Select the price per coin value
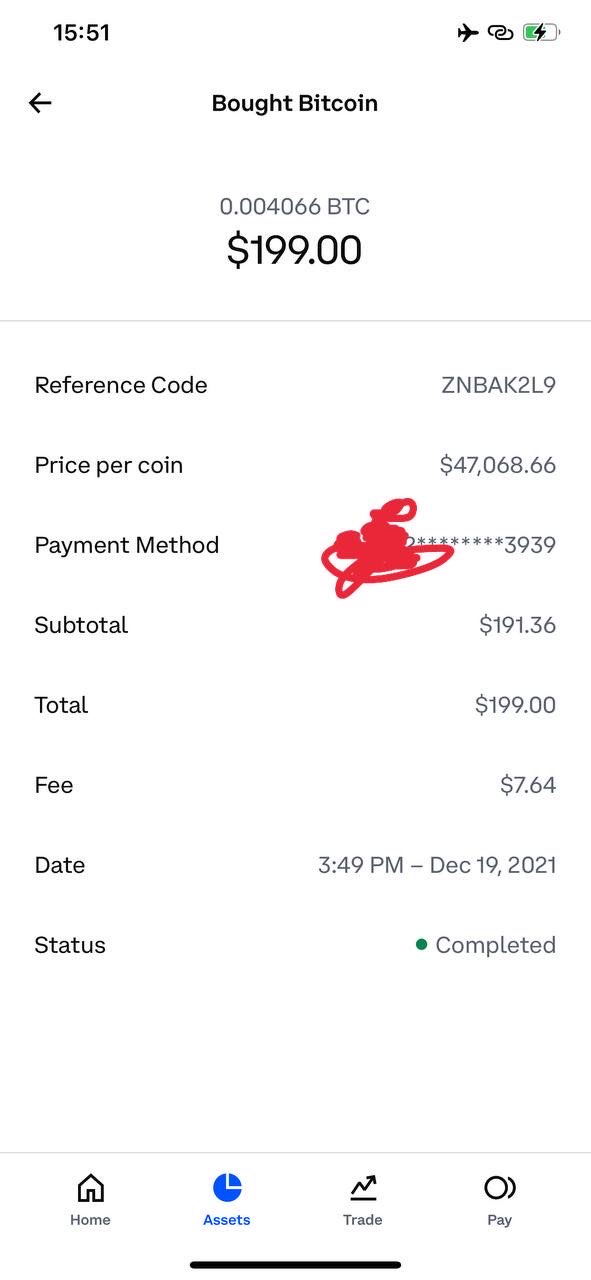The image size is (591, 1280). click(x=498, y=465)
